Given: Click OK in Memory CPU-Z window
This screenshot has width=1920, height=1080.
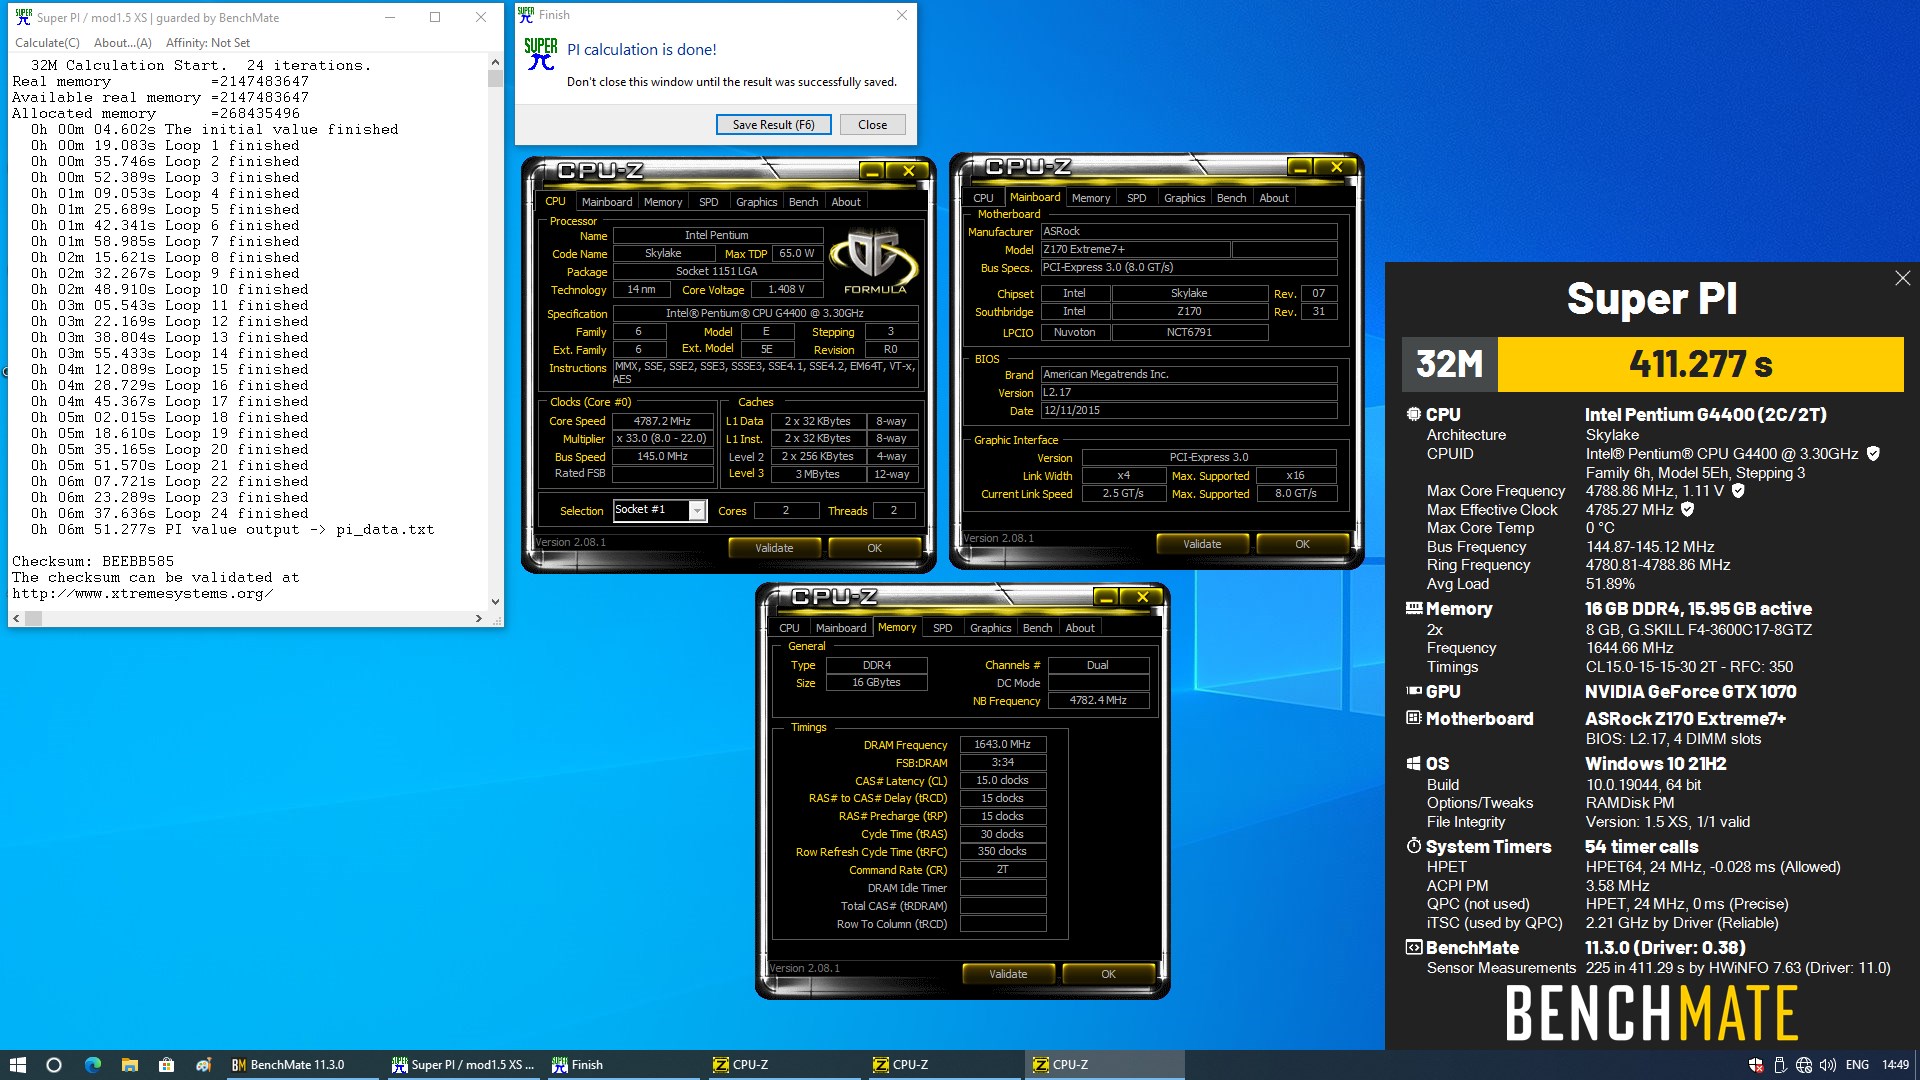Looking at the screenshot, I should tap(1108, 974).
